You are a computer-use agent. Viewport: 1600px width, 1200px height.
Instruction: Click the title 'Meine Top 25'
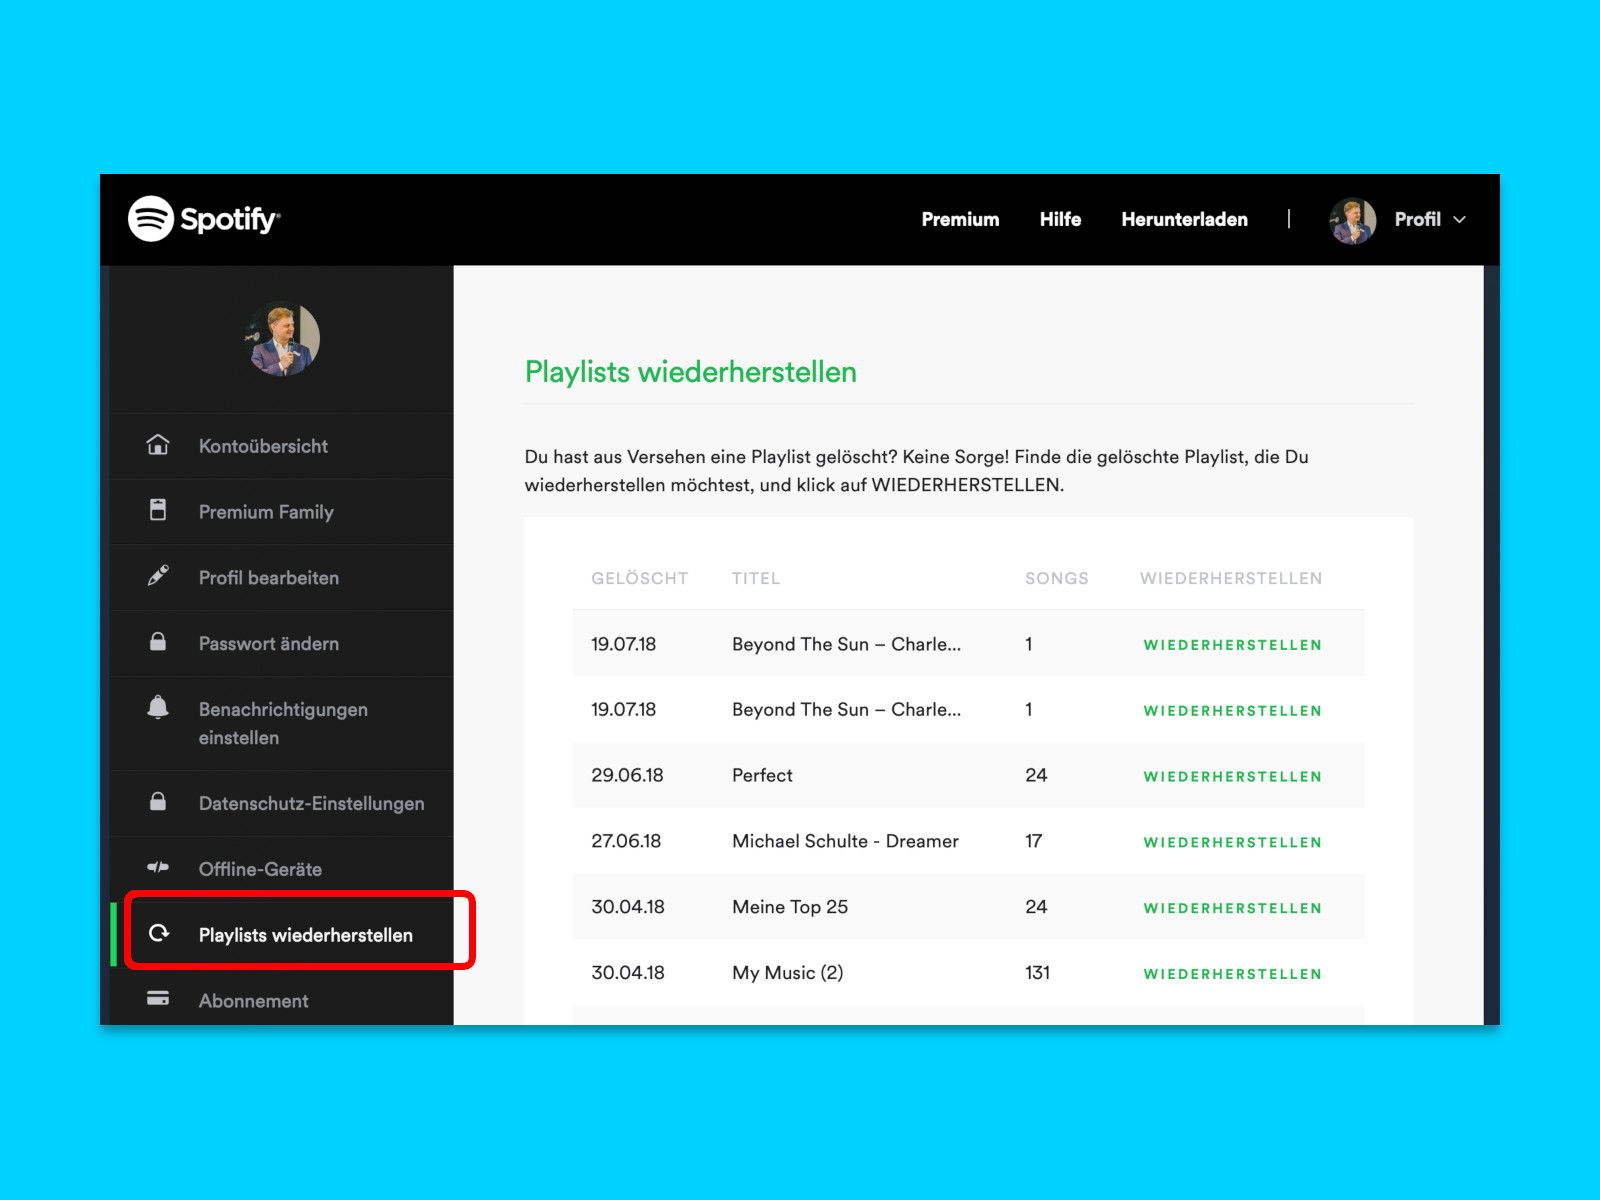pos(790,907)
